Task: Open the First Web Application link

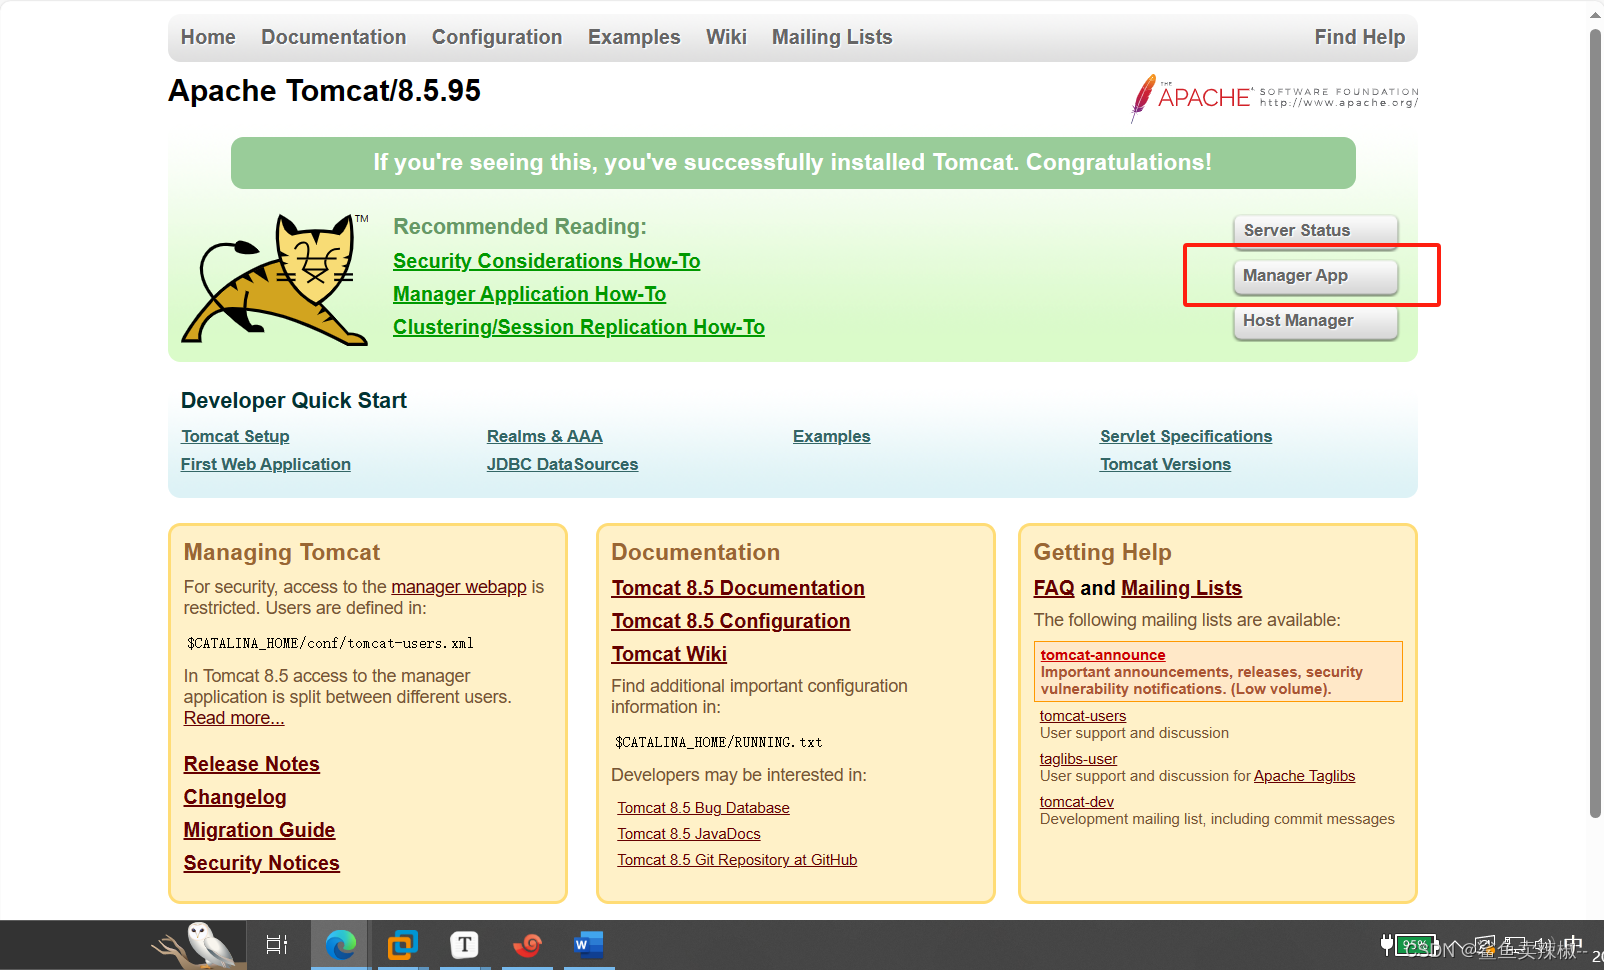Action: [x=265, y=464]
